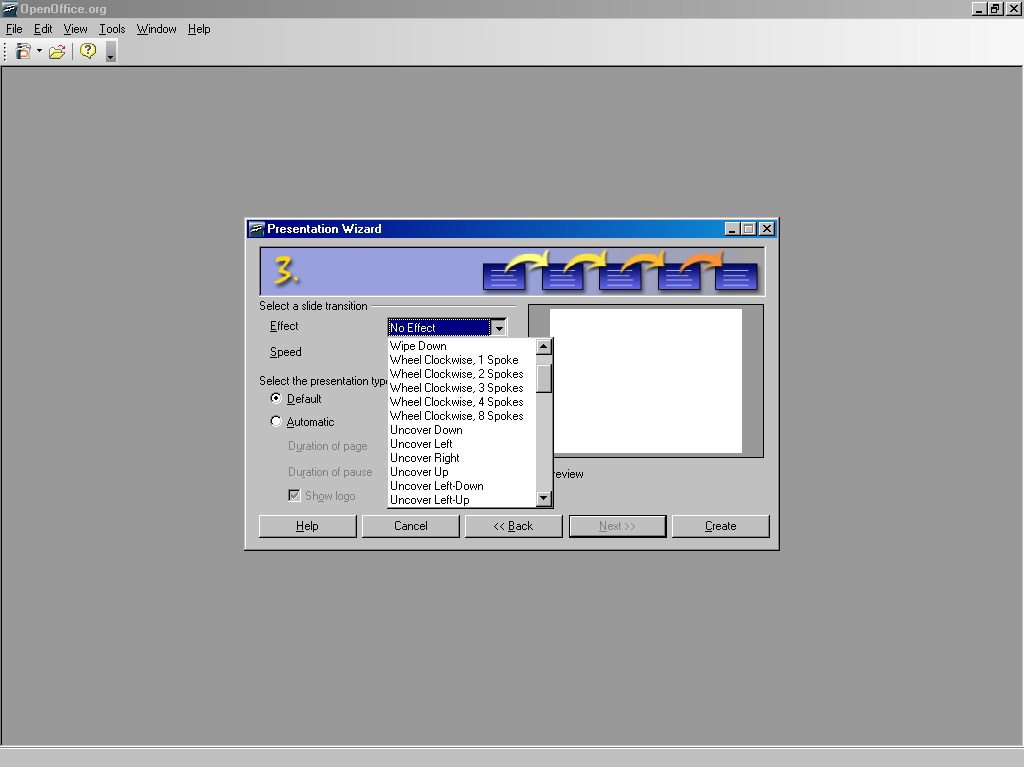Open the New document dropdown arrow
The image size is (1024, 768).
click(x=39, y=51)
